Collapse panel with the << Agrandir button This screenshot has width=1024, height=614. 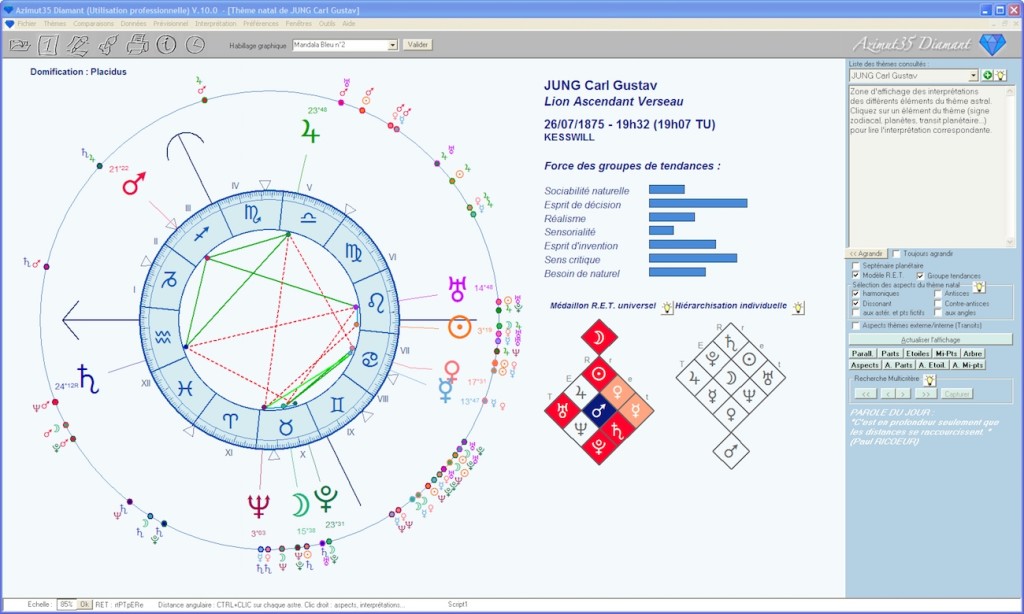point(864,253)
